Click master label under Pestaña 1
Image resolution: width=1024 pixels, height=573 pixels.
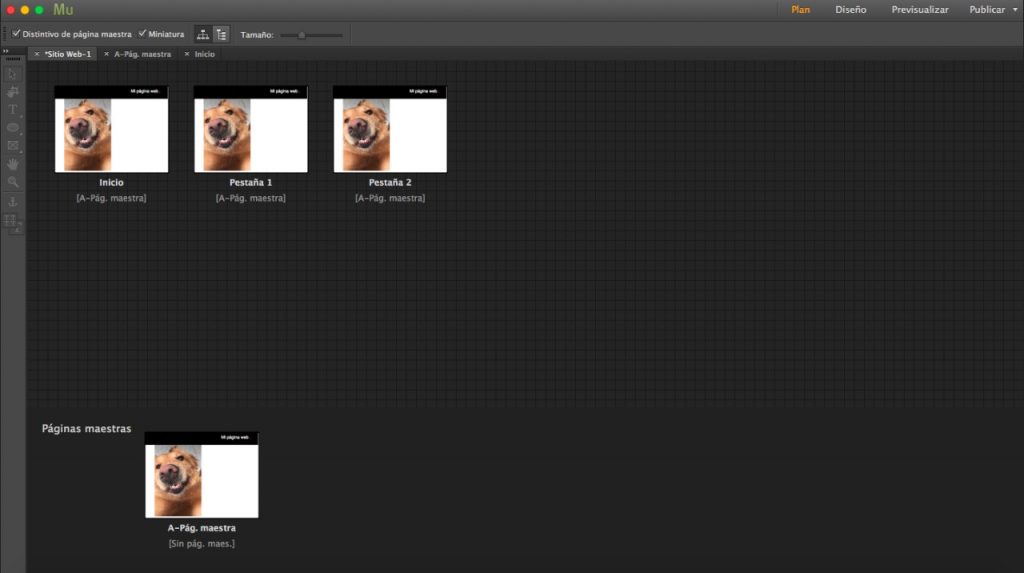pos(251,198)
